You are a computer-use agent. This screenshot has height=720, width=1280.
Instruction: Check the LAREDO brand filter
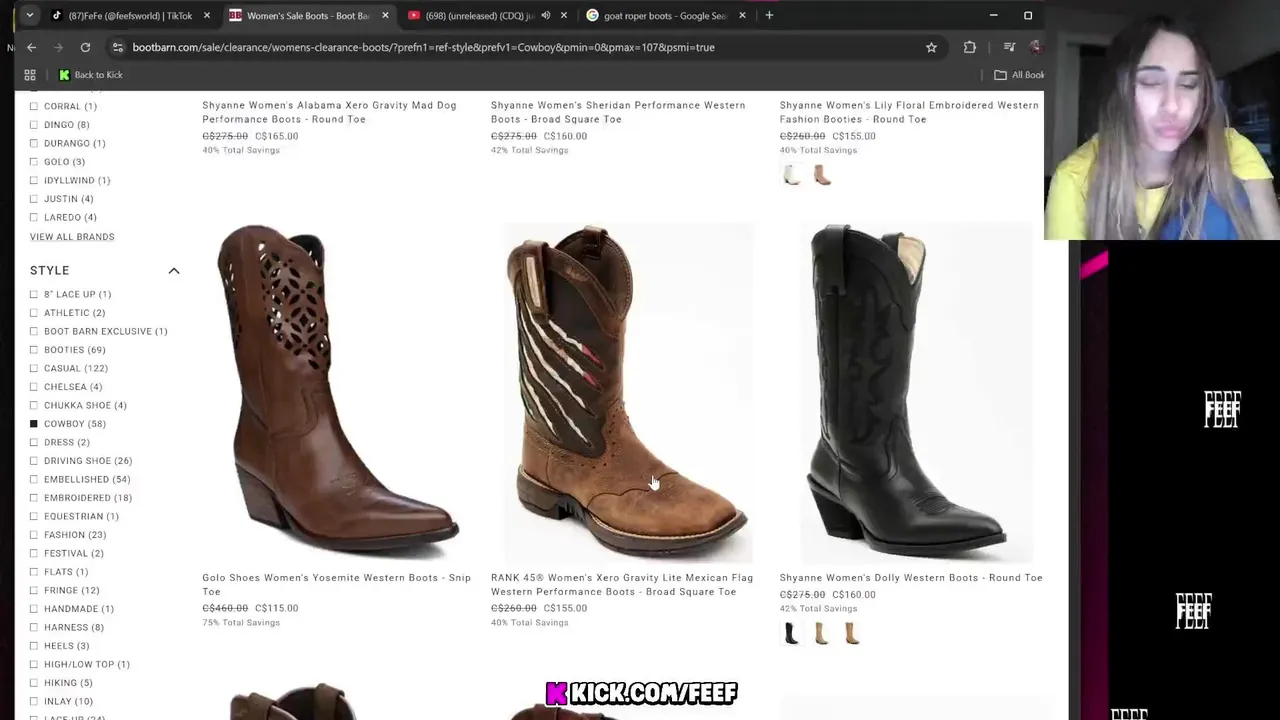pos(34,217)
